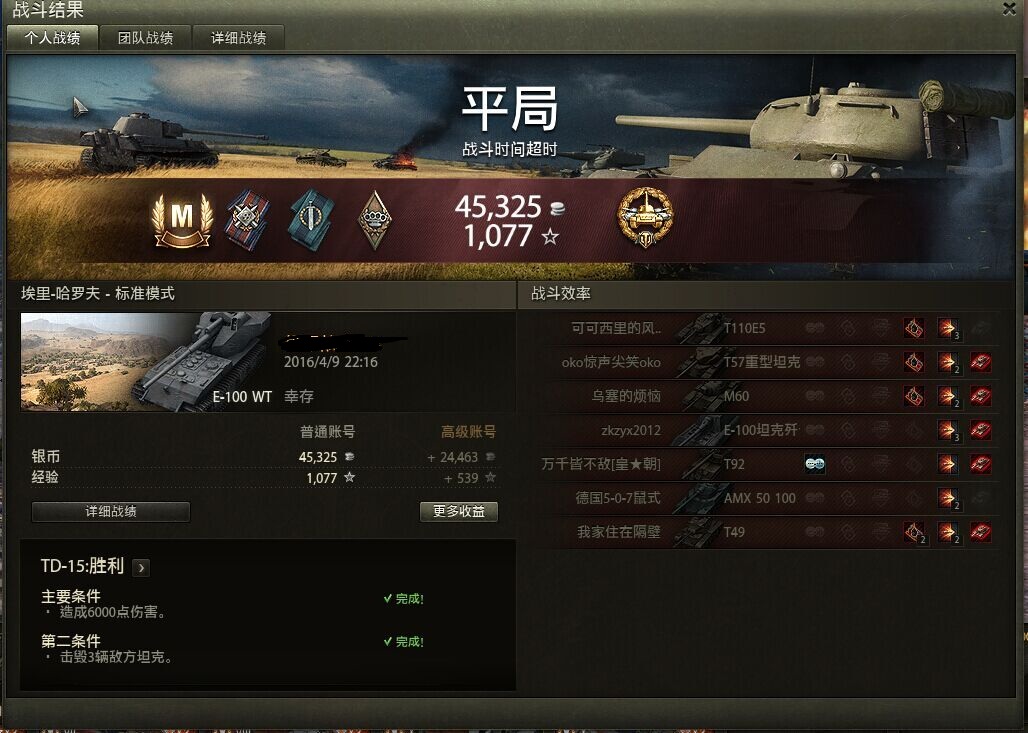
Task: Click the critical hit icon in the T49 row
Action: pos(914,532)
